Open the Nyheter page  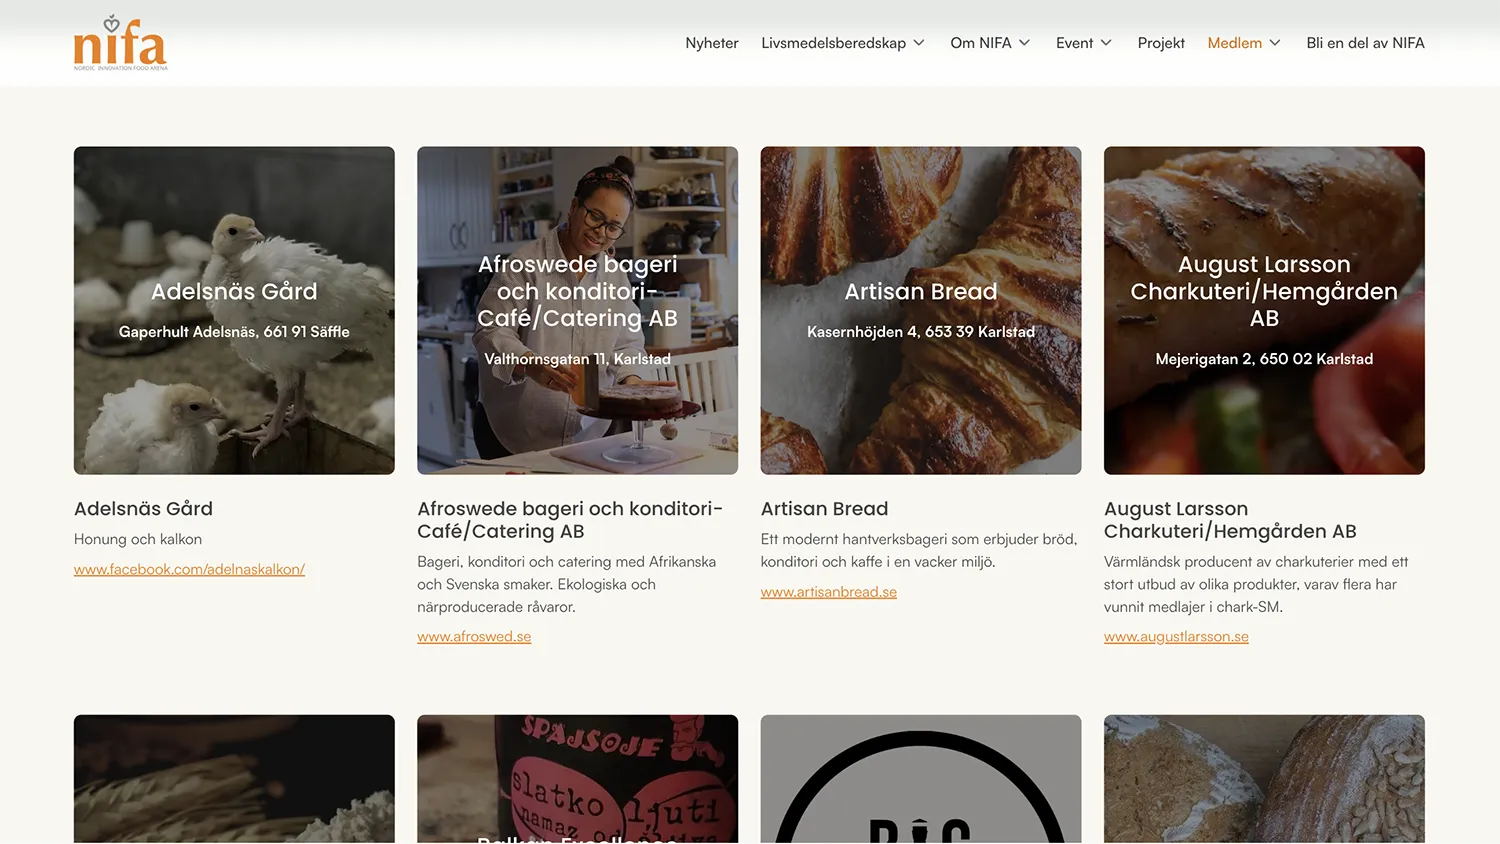[712, 43]
